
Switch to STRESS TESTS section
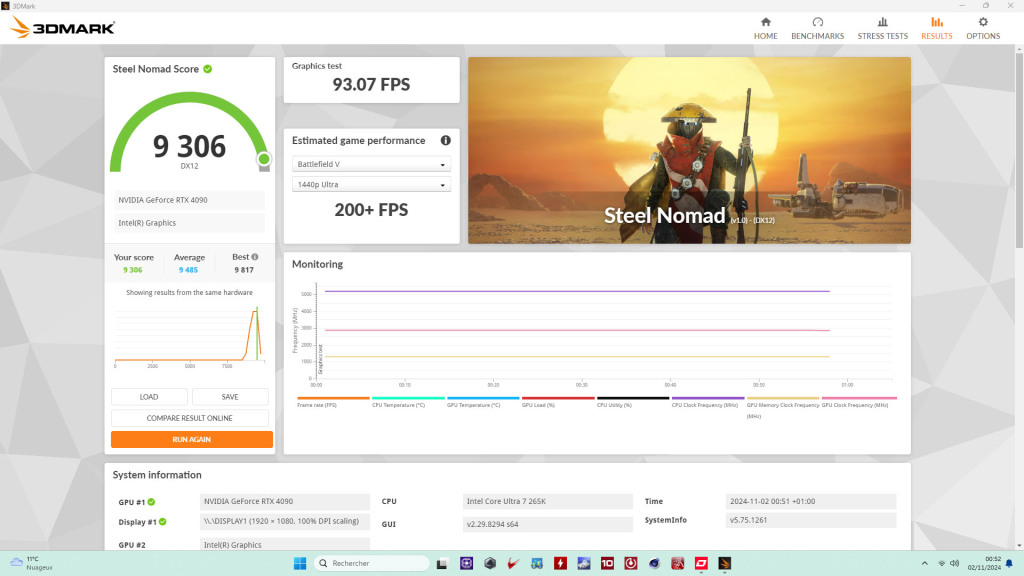tap(882, 29)
